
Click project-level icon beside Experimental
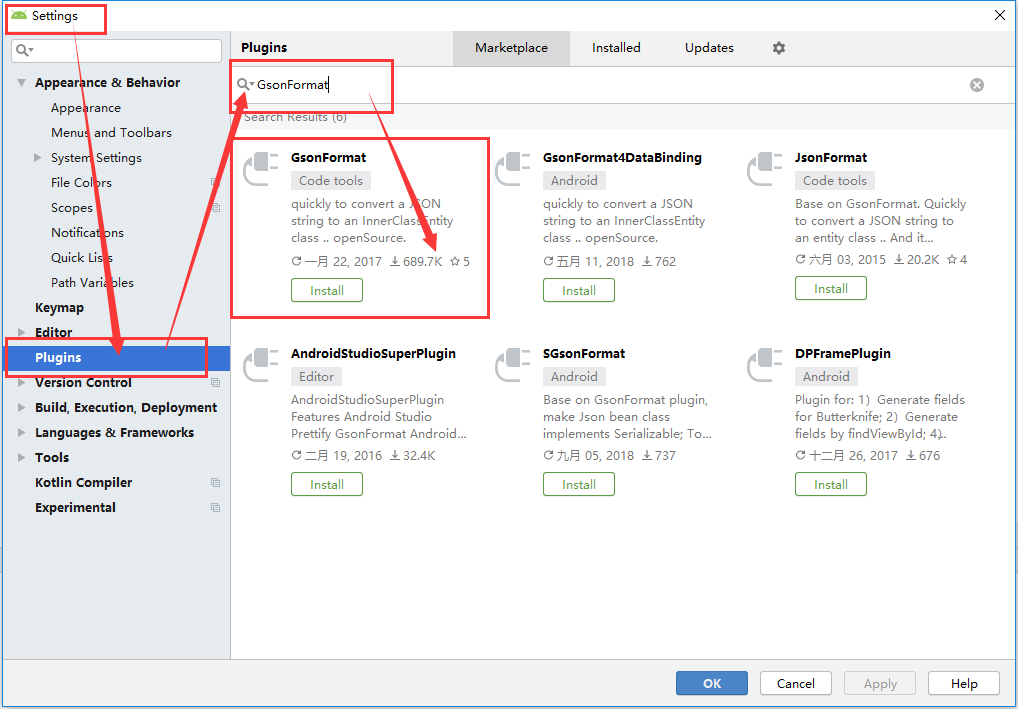point(216,508)
